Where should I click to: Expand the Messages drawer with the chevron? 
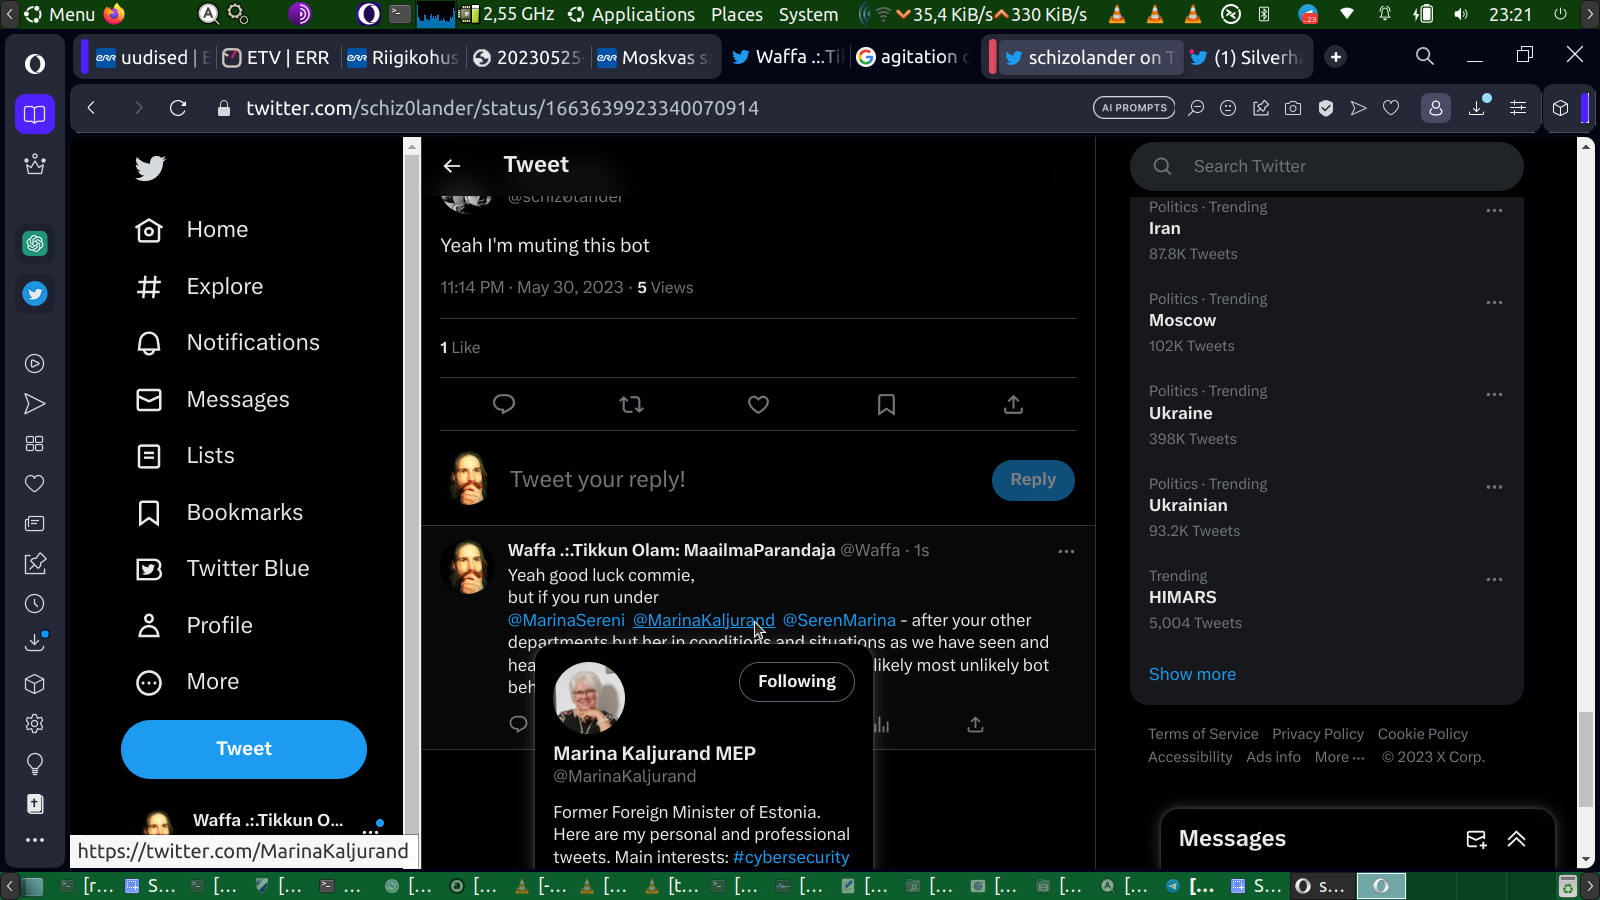click(1517, 839)
